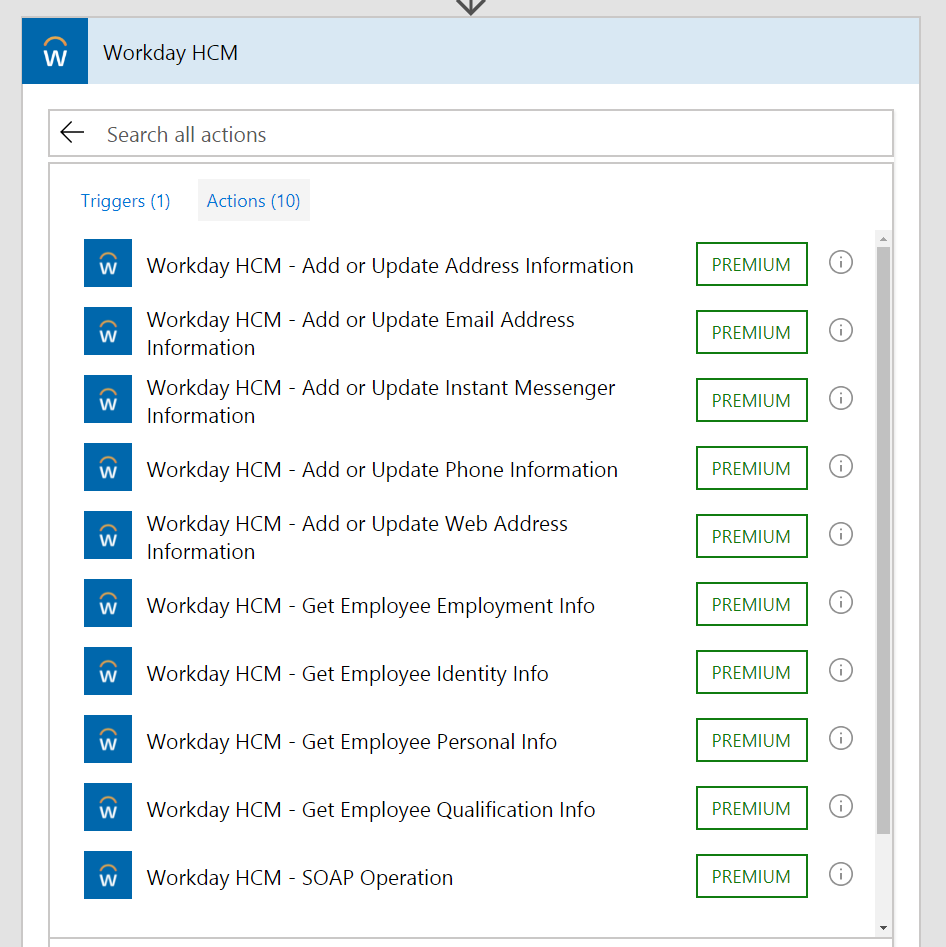The image size is (946, 947).
Task: Choose Add or Update Email Address Information action
Action: click(360, 333)
